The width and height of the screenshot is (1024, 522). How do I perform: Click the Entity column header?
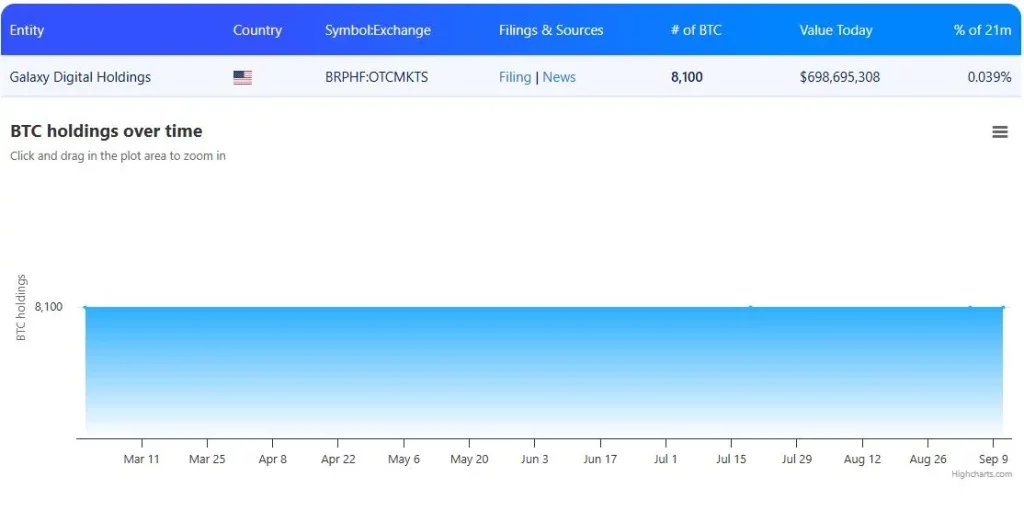(27, 30)
